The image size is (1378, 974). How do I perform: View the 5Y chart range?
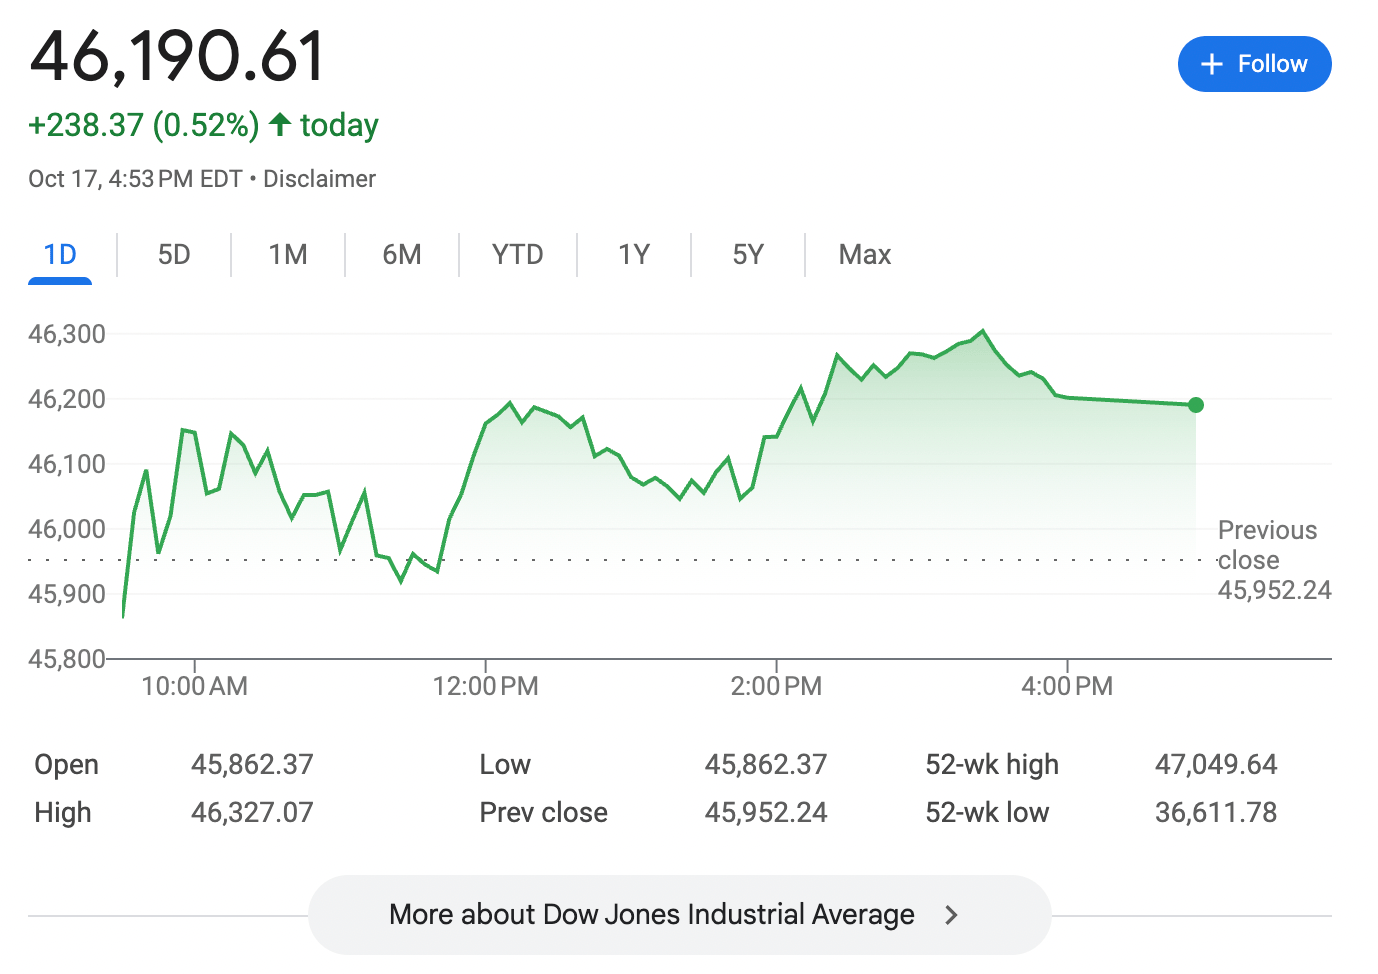(748, 255)
